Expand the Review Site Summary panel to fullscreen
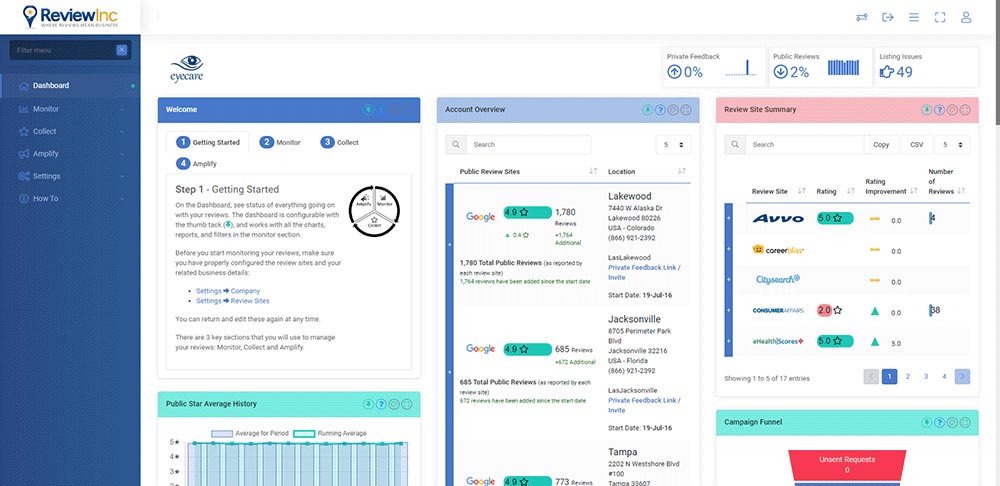This screenshot has width=1000, height=486. pos(965,110)
